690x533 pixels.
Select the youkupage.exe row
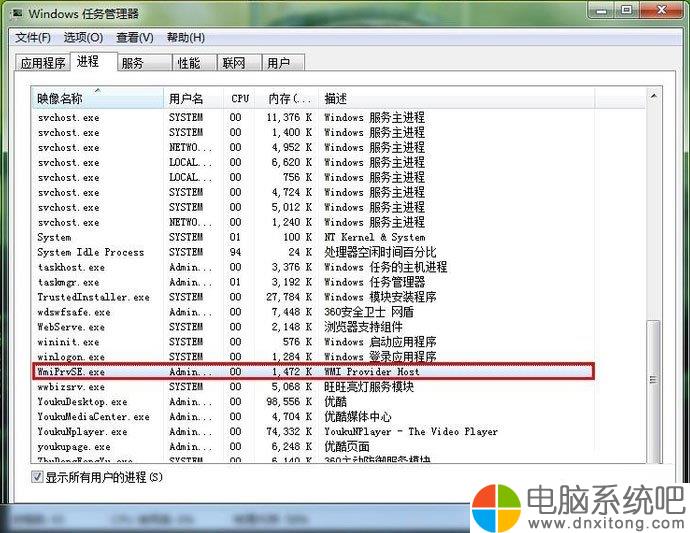point(312,447)
